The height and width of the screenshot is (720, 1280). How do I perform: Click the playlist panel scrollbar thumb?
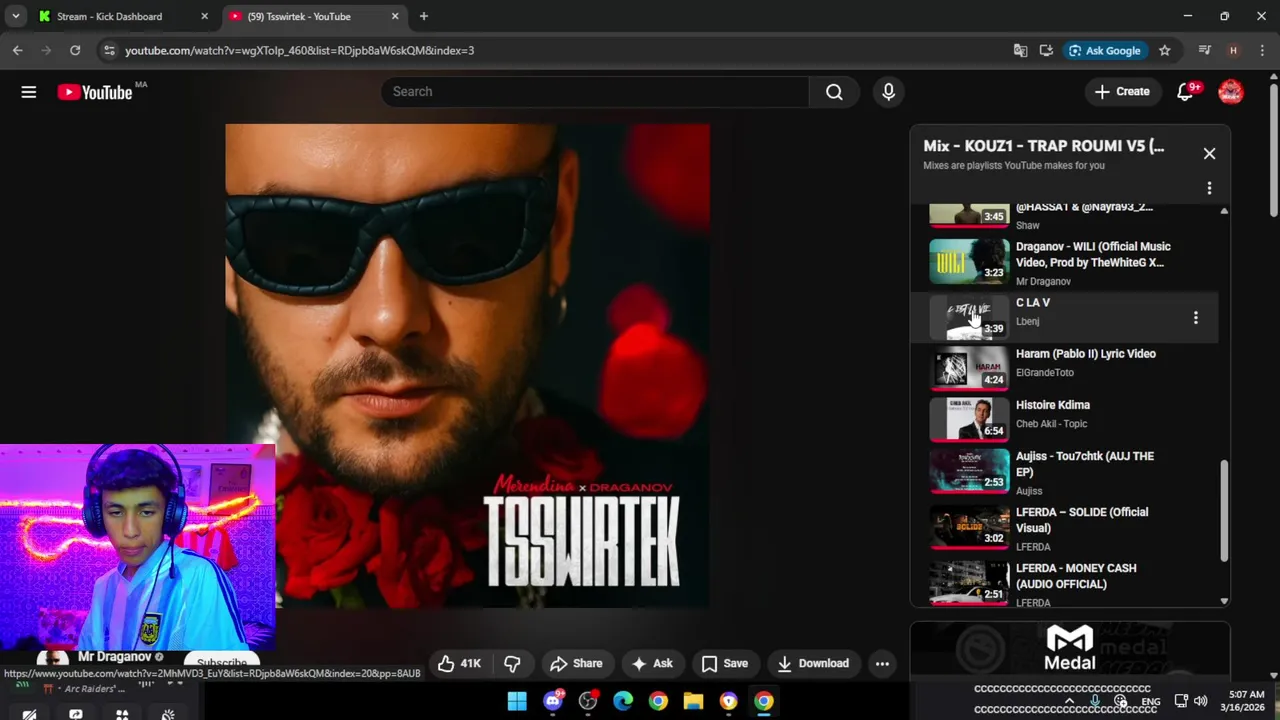click(1224, 511)
